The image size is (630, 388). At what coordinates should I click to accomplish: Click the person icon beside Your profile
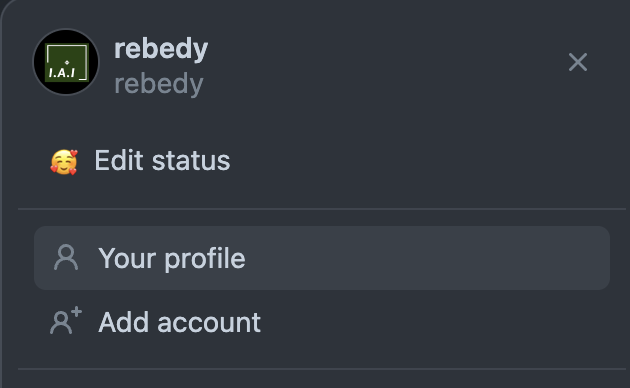[66, 257]
